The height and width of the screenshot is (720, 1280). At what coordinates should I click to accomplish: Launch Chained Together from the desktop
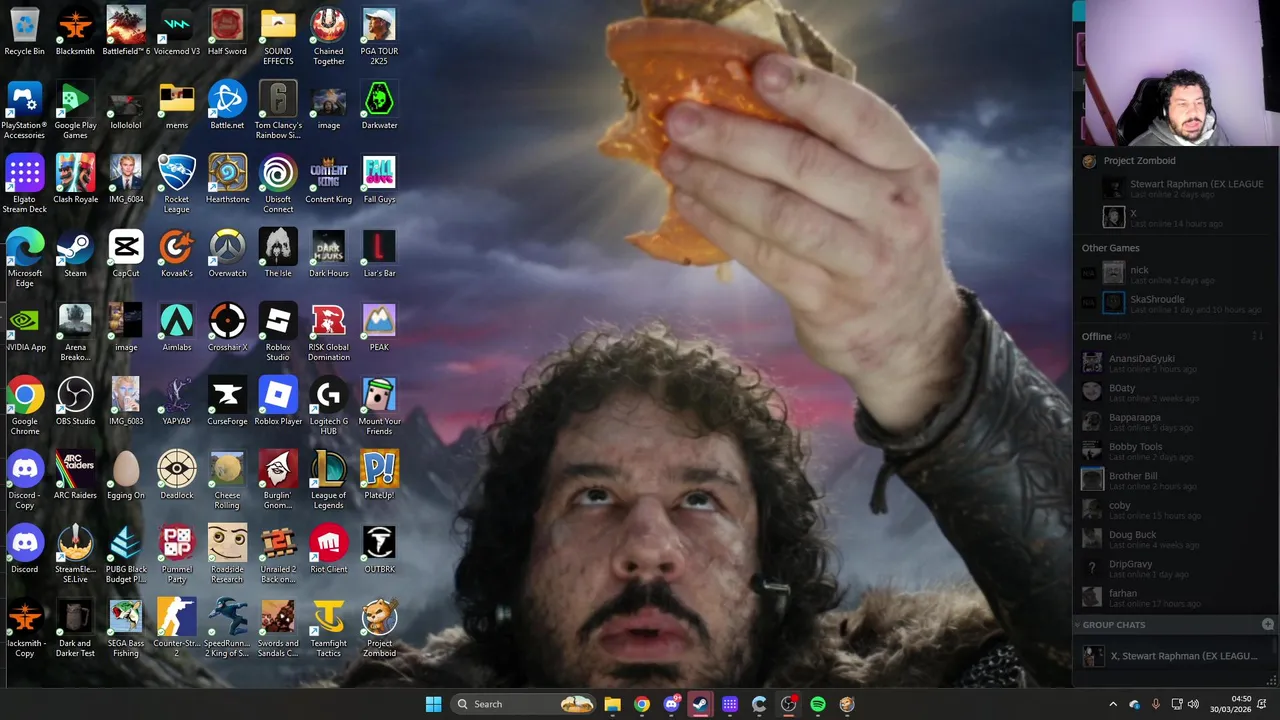point(328,37)
